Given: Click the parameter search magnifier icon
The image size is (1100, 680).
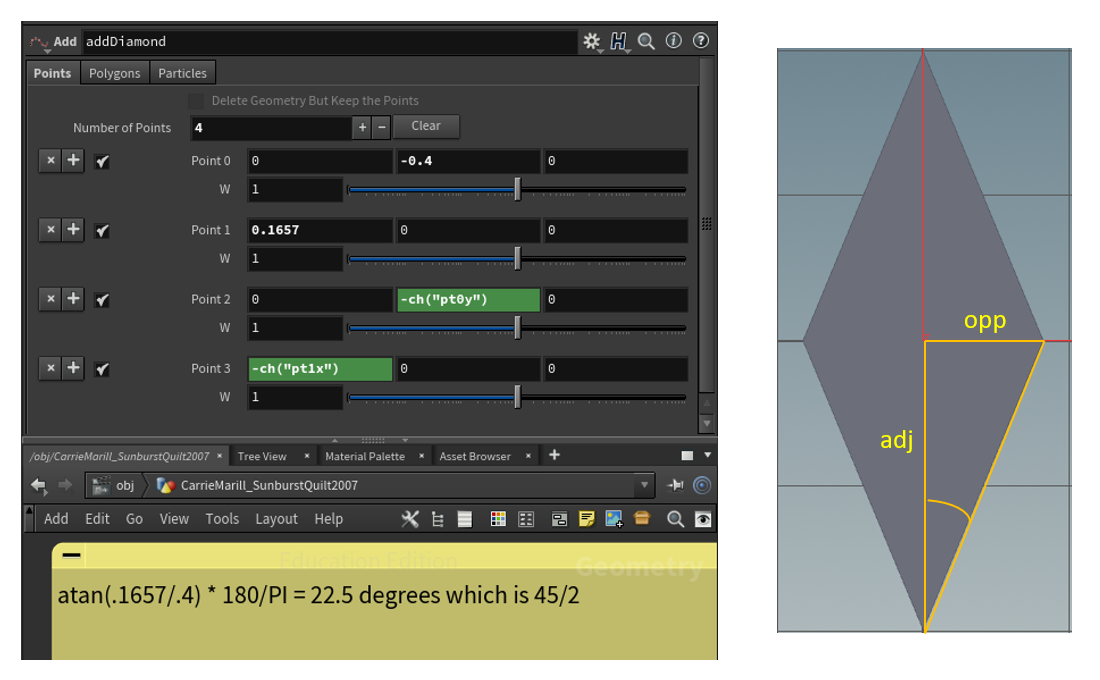Looking at the screenshot, I should click(647, 41).
